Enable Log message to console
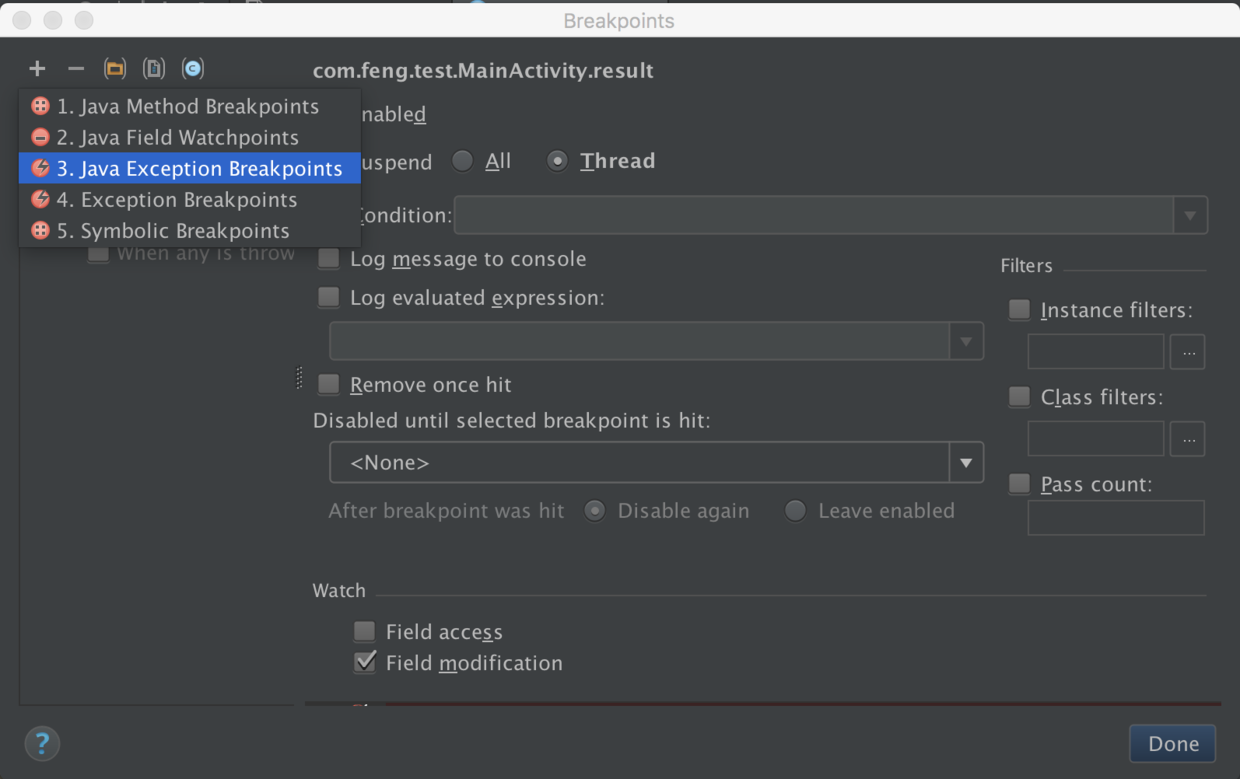Viewport: 1240px width, 779px height. 329,258
